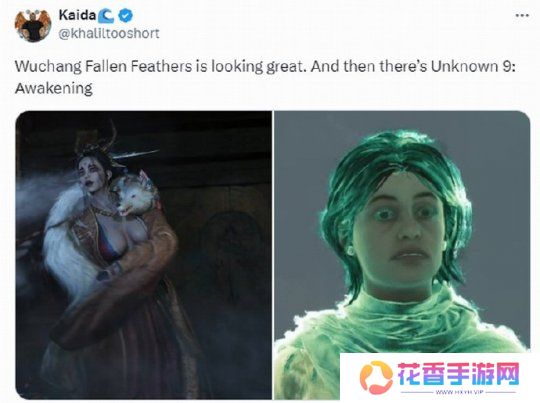Click the words Unknown 9: in the tweet
Screen dimensions: 540x403
pos(473,66)
